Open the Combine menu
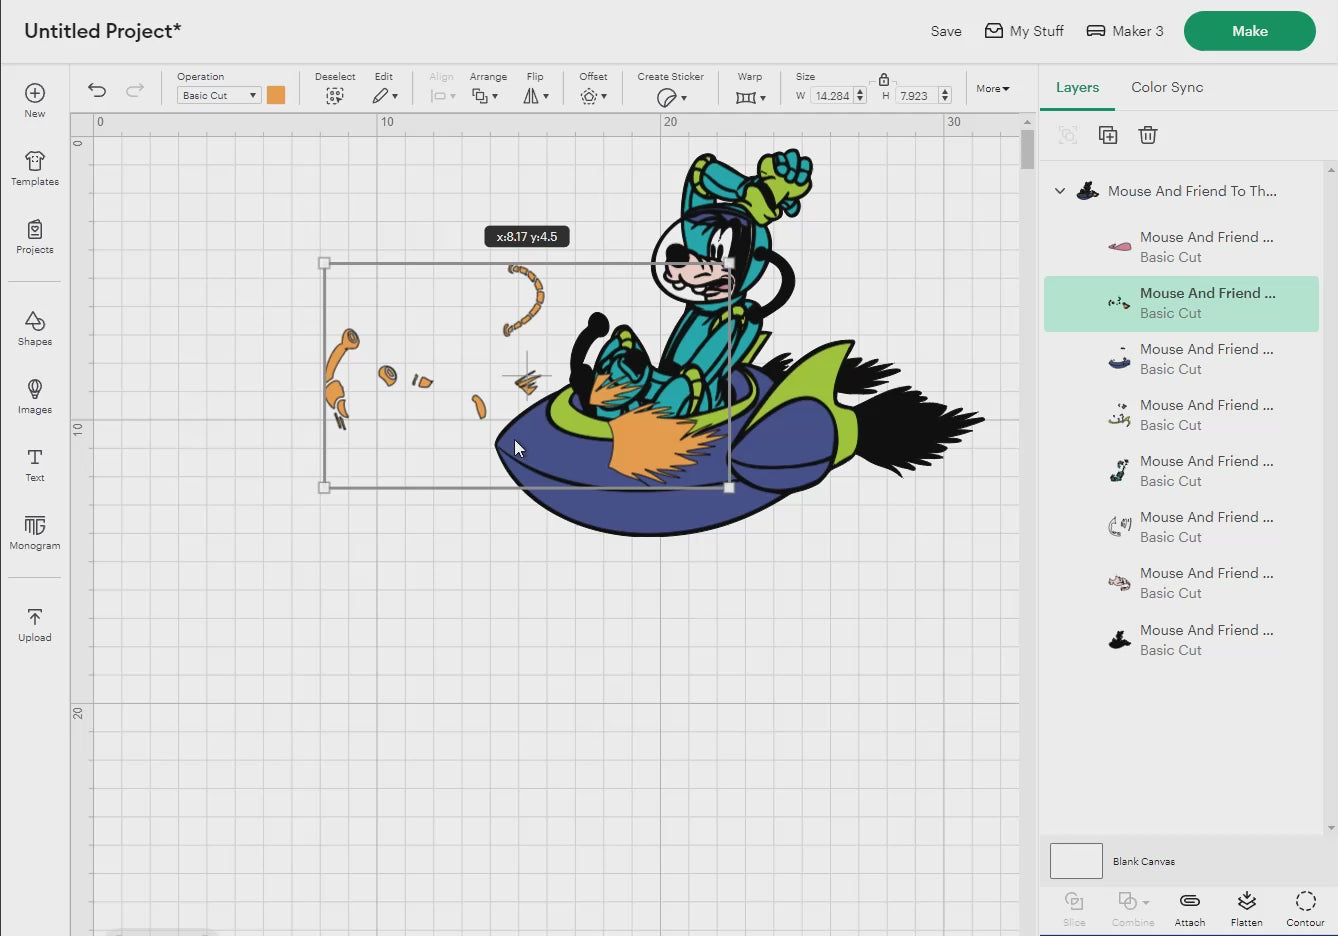 1133,908
